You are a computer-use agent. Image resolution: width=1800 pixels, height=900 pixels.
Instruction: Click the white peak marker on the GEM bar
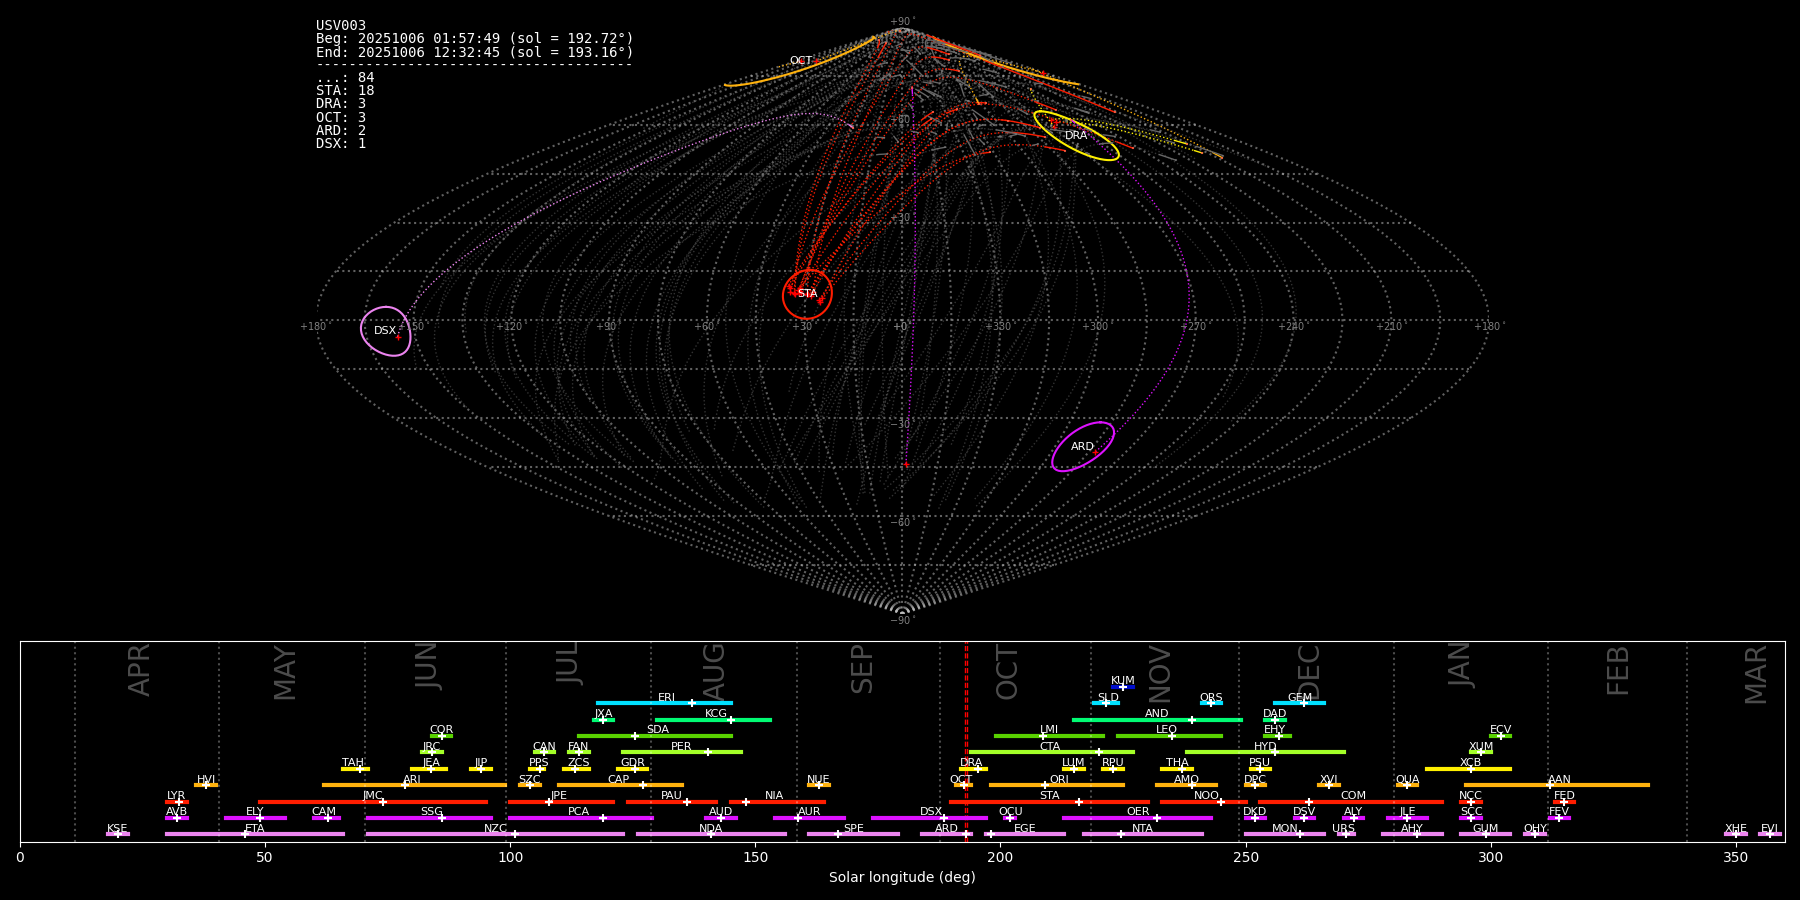[x=1303, y=703]
